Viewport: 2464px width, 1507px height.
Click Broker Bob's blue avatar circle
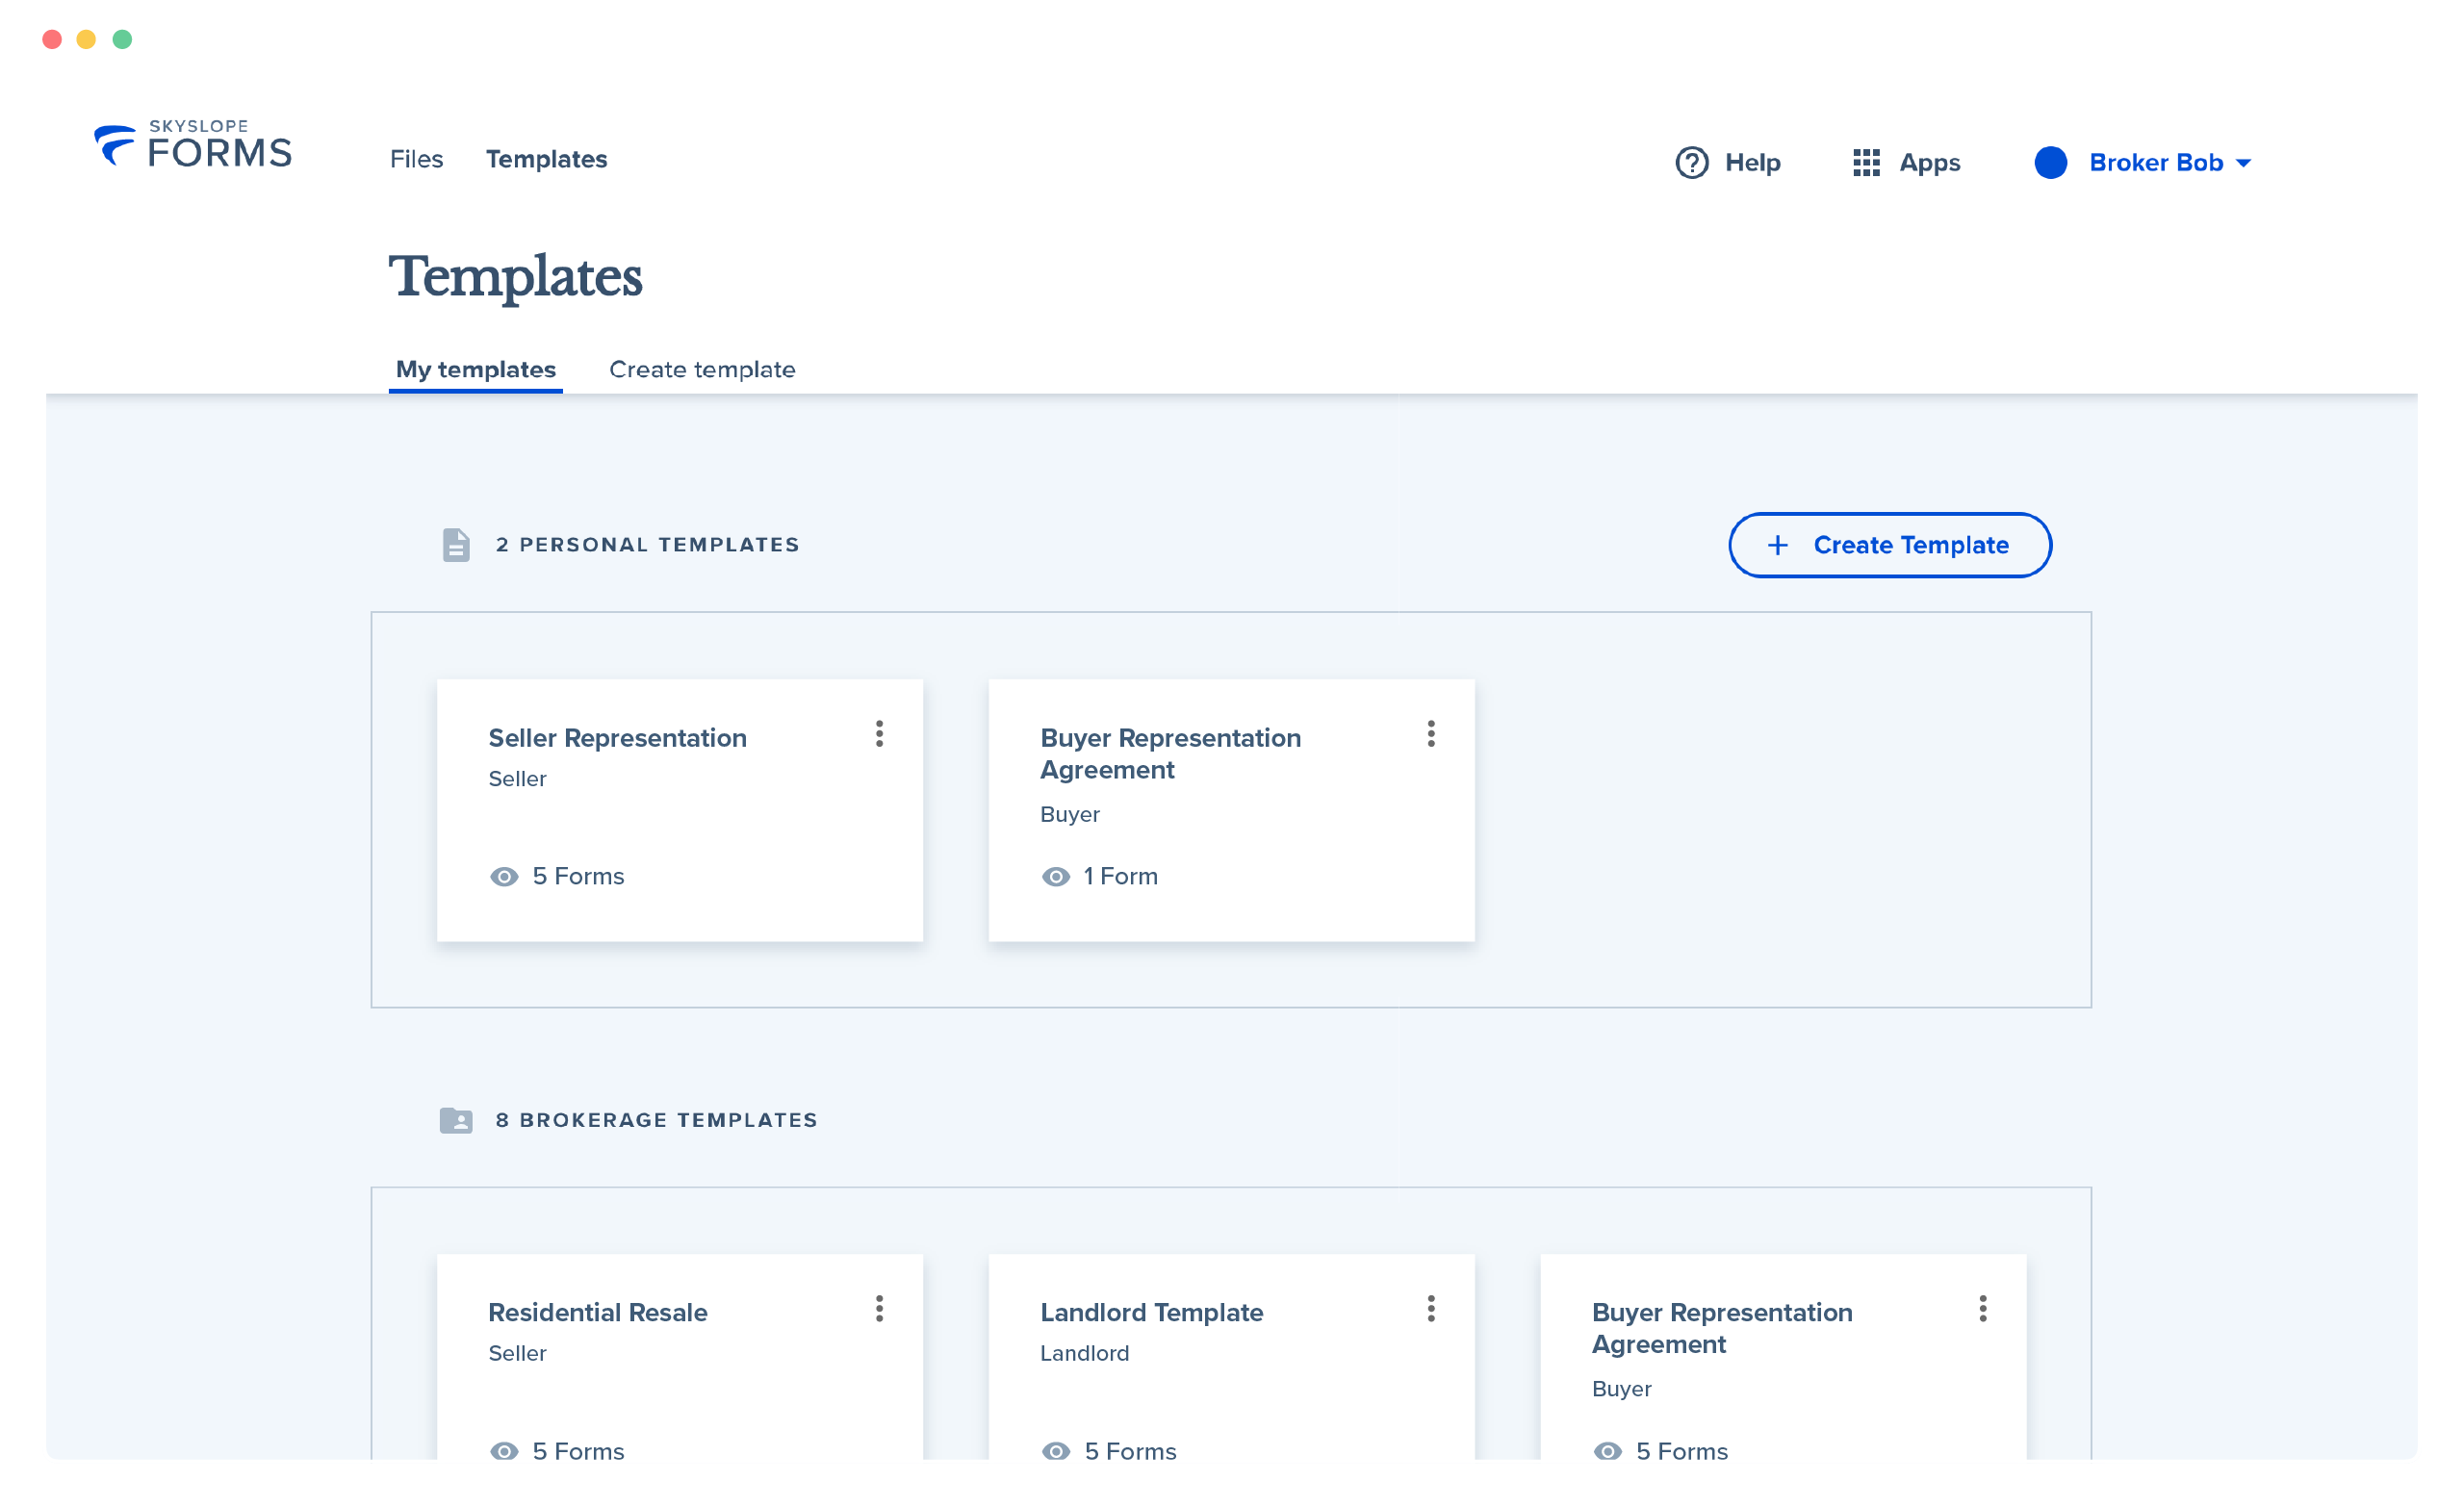pyautogui.click(x=2050, y=162)
